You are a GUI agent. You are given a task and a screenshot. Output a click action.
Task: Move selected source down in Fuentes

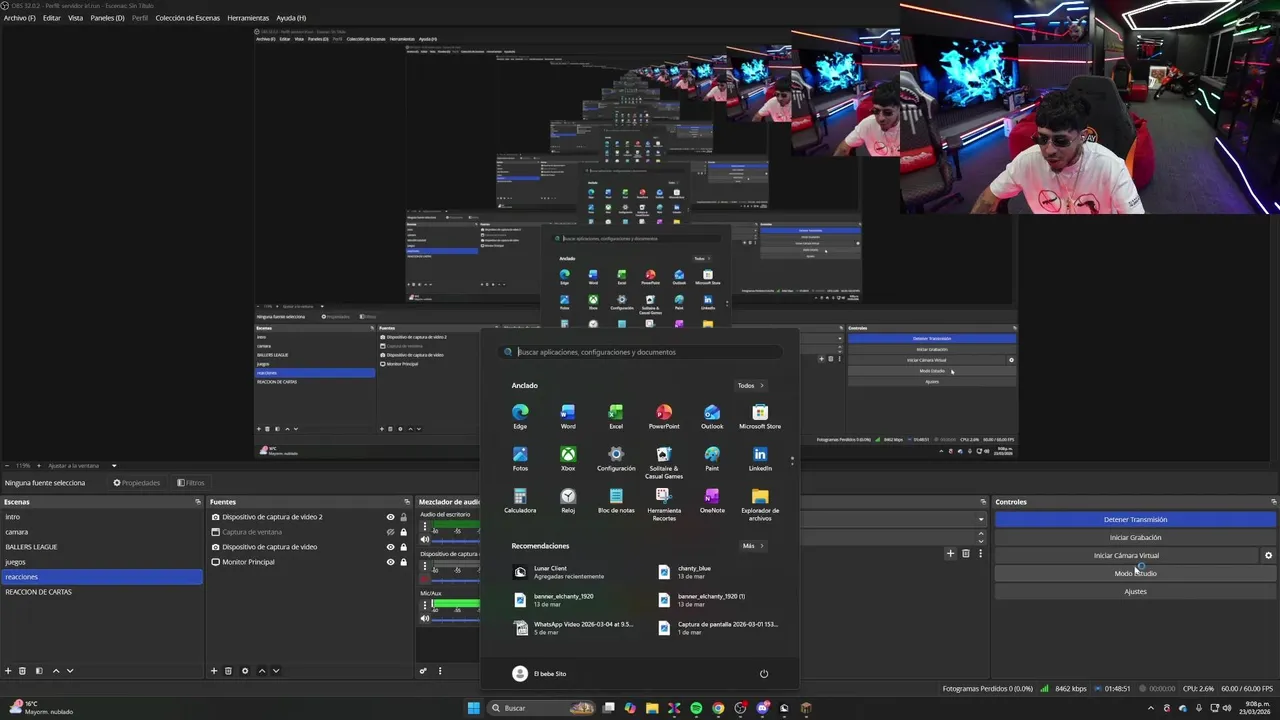click(276, 671)
